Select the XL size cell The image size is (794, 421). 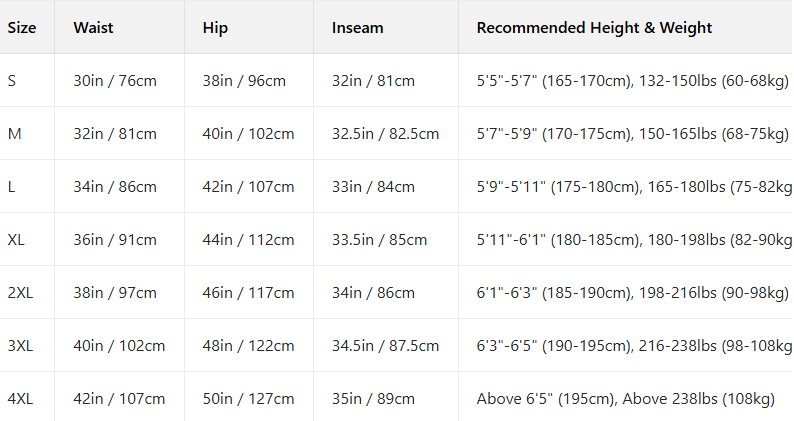point(16,240)
